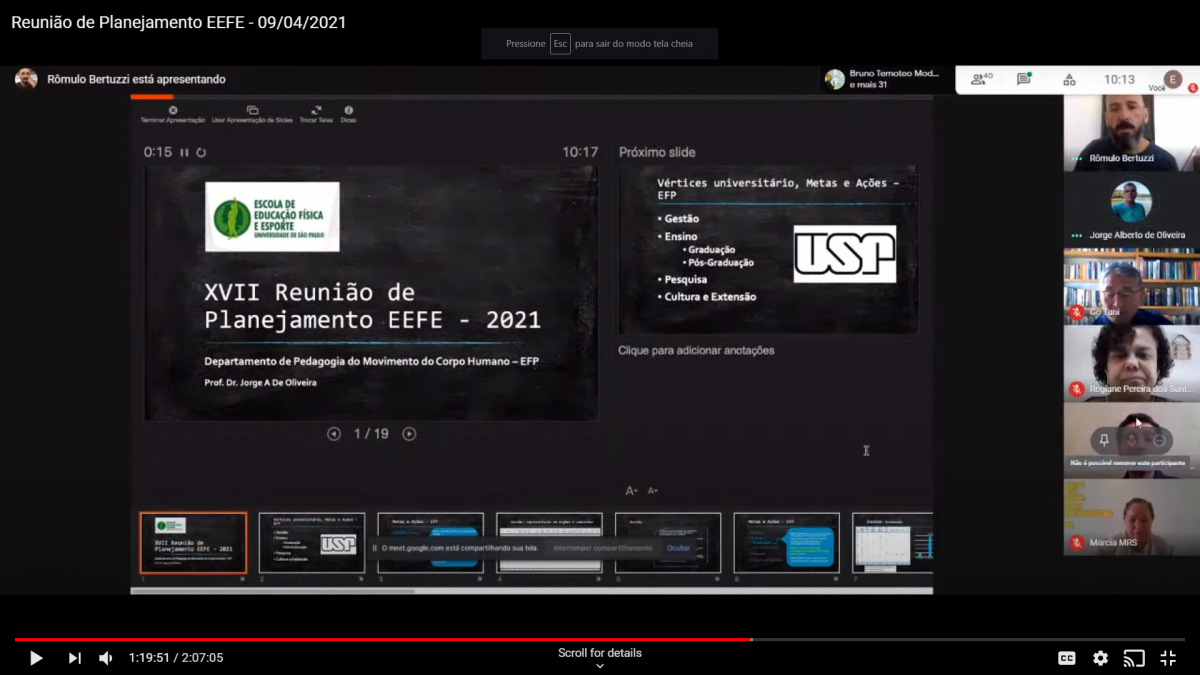Click the video time 1:19:51 / 2:07:05
Image resolution: width=1200 pixels, height=675 pixels.
(x=176, y=658)
